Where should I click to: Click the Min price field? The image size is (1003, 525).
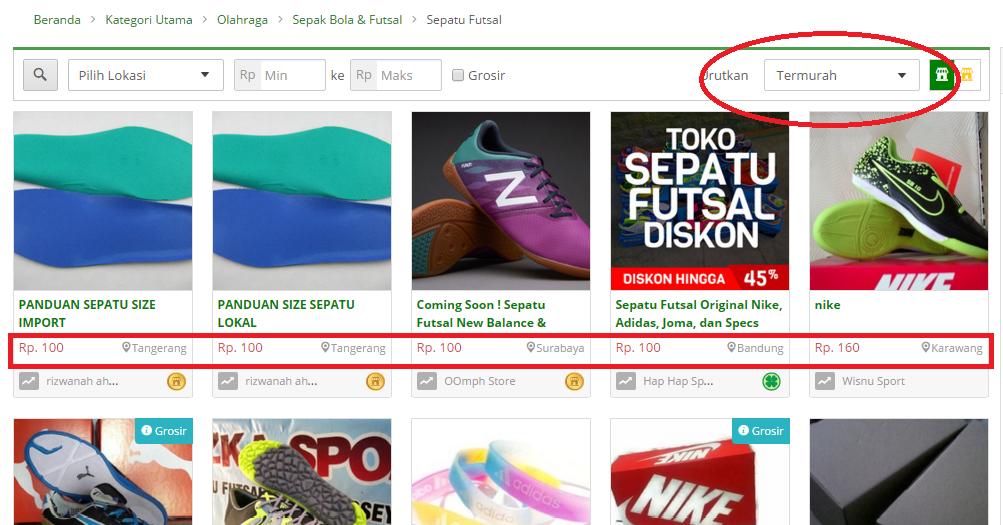coord(280,75)
